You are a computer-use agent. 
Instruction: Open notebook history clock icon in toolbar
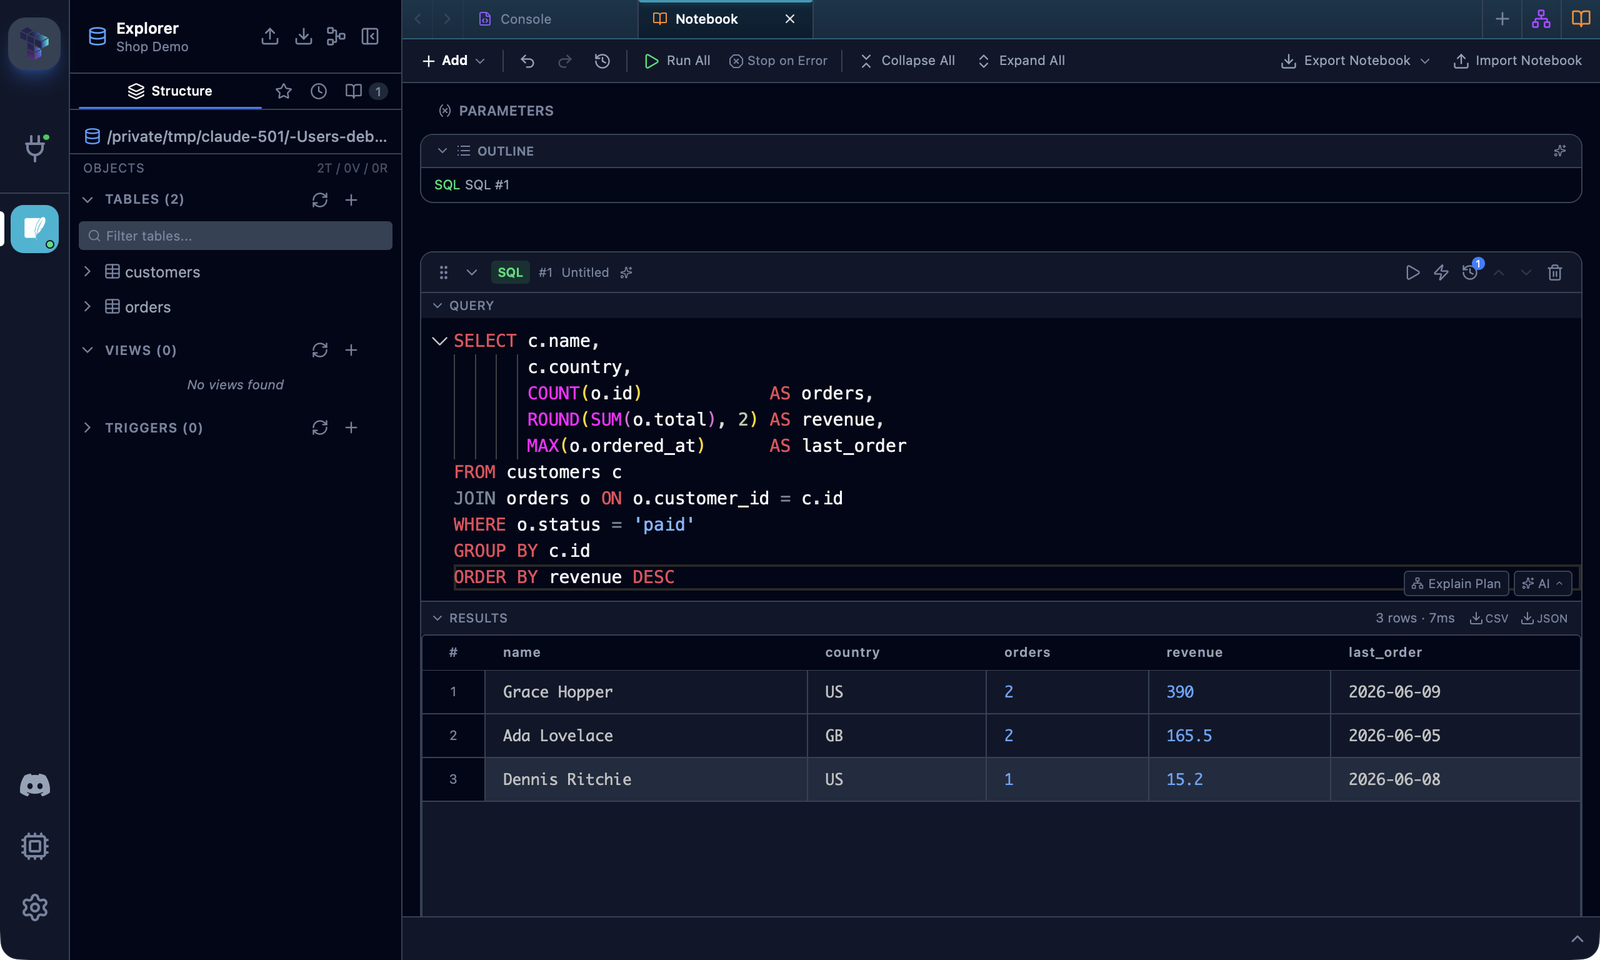pos(602,61)
